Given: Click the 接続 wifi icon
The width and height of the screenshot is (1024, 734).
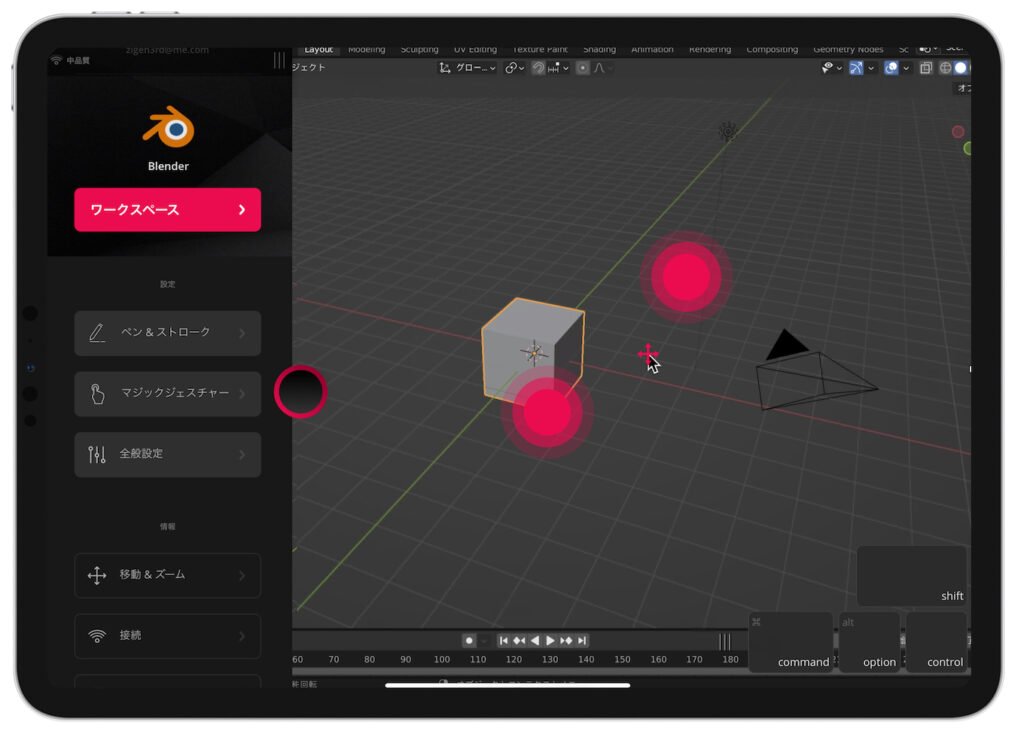Looking at the screenshot, I should (x=97, y=636).
